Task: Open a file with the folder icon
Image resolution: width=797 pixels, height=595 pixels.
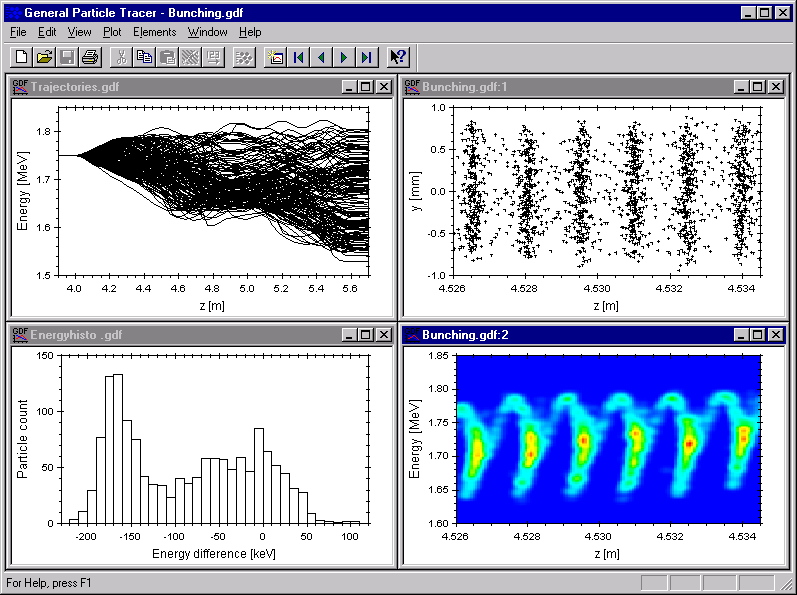Action: [44, 57]
